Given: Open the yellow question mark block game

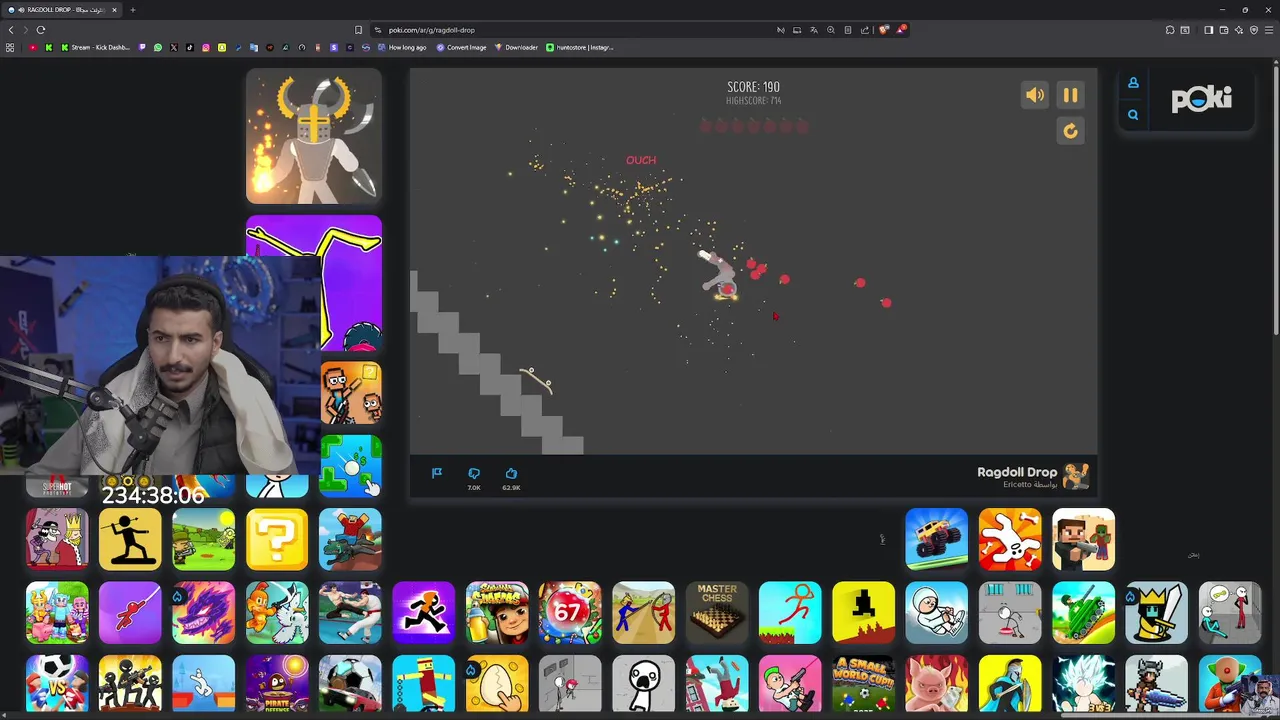Looking at the screenshot, I should pos(277,539).
